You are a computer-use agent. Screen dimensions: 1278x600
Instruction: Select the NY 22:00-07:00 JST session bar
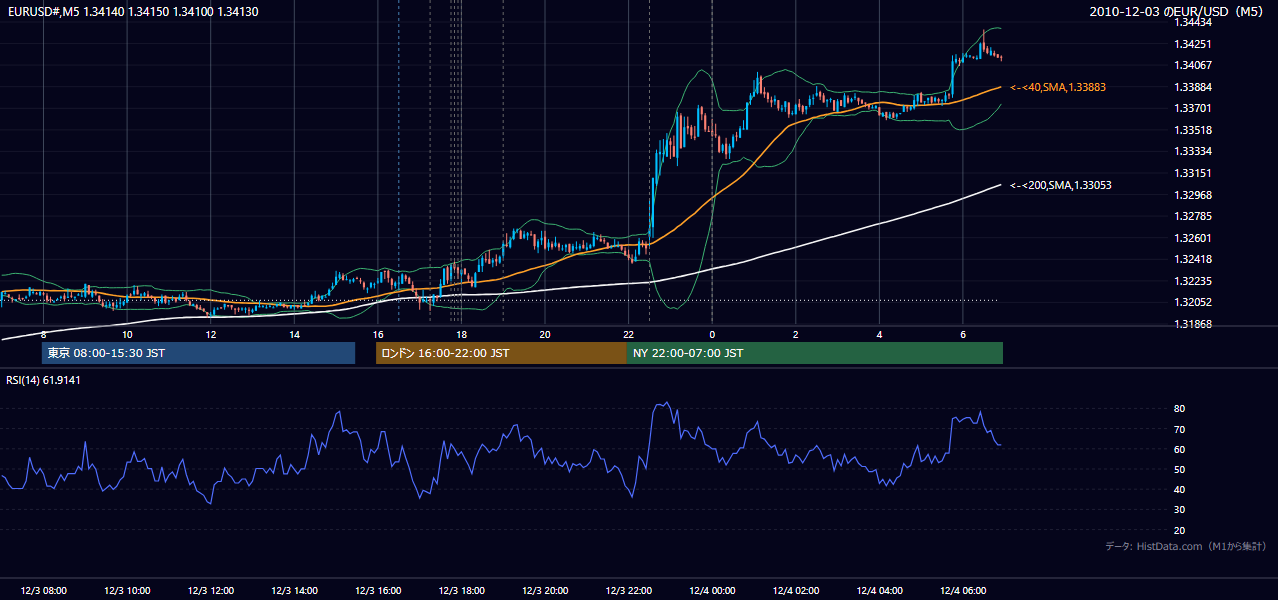pyautogui.click(x=815, y=353)
